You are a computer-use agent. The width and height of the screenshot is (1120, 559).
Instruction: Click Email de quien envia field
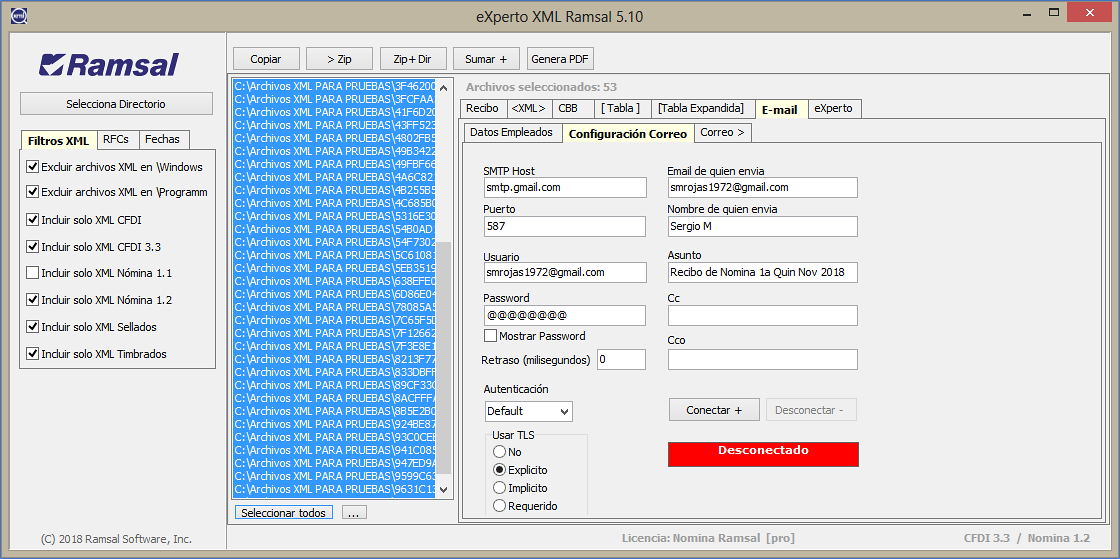[x=763, y=188]
